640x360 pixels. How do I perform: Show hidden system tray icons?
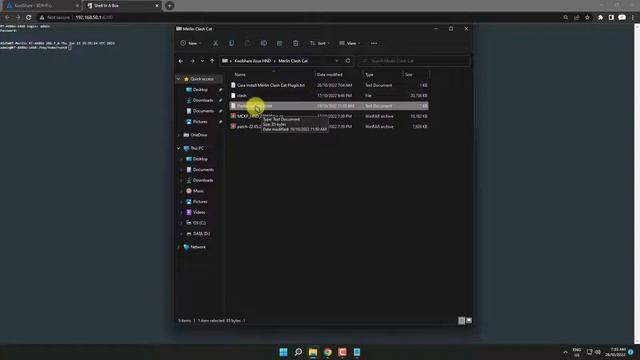[x=565, y=352]
